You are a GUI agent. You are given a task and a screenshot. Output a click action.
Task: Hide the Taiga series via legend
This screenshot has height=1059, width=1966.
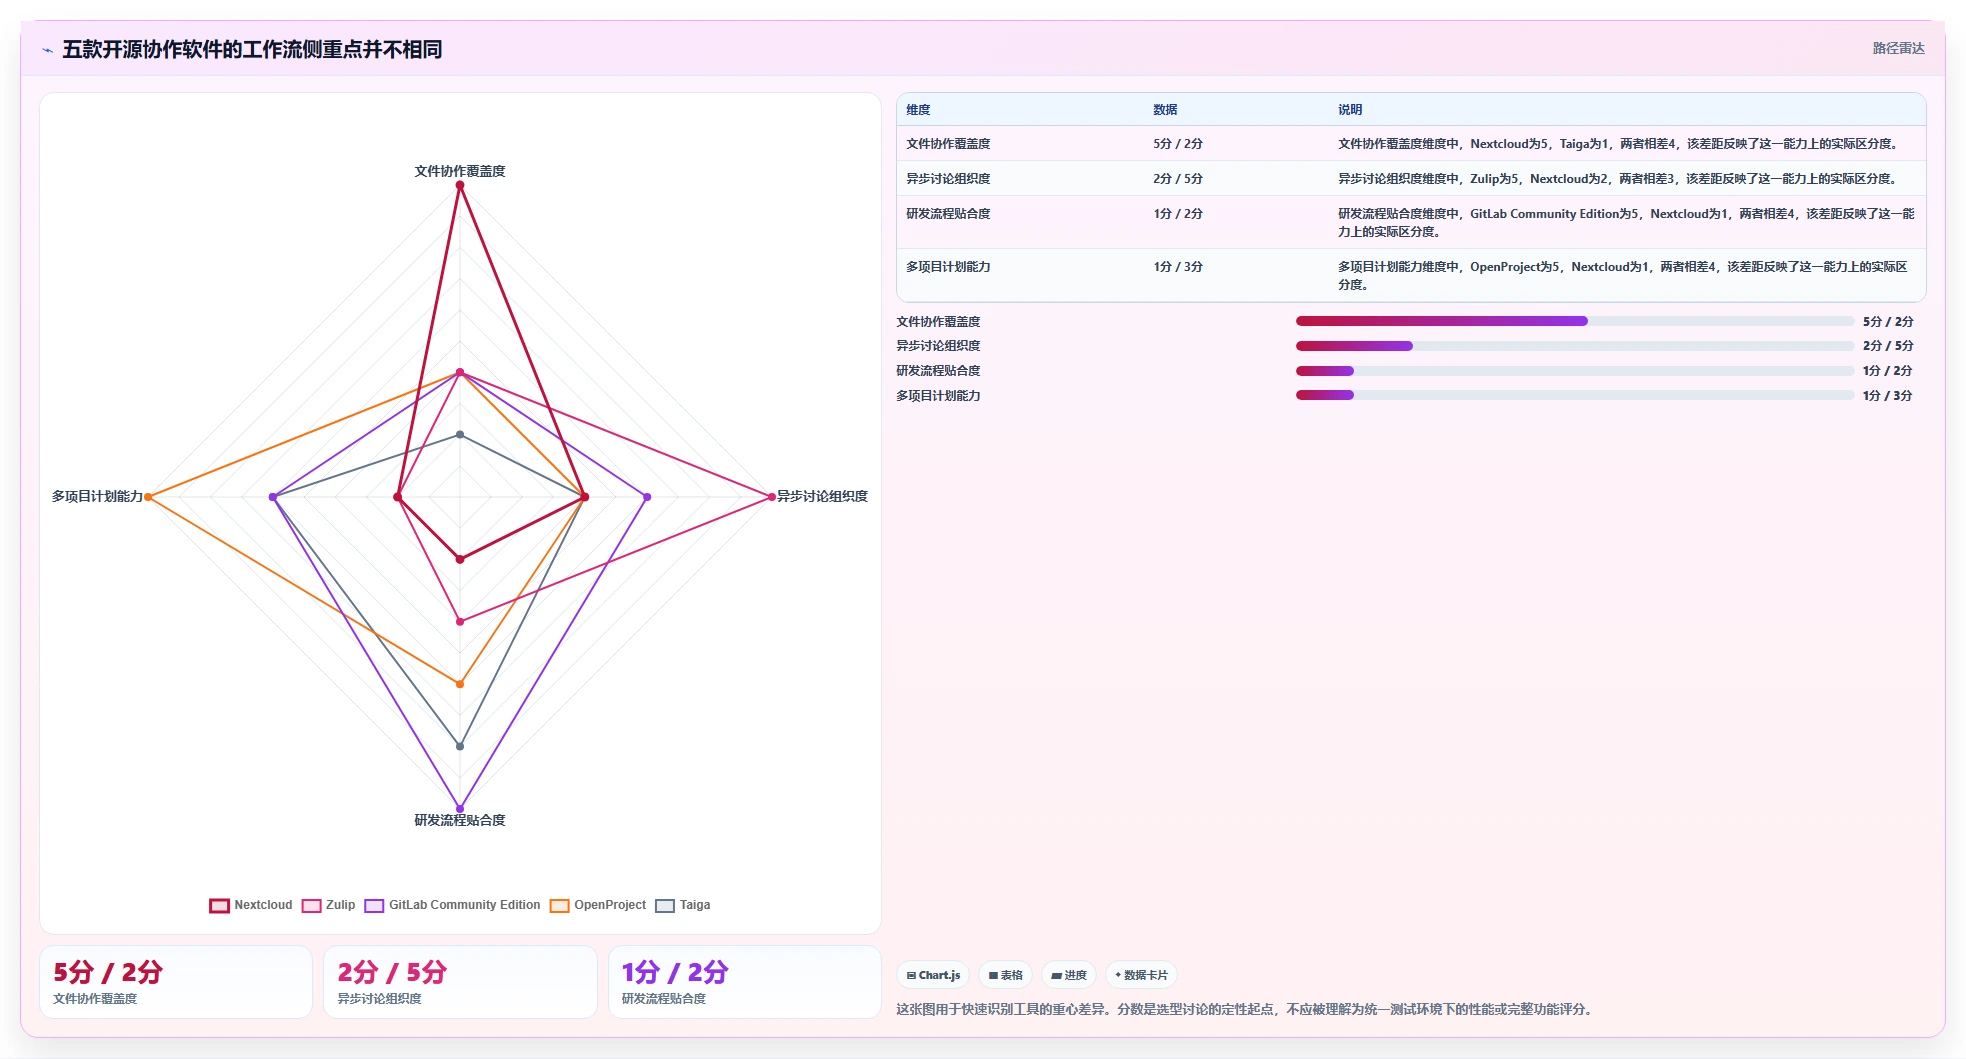click(683, 905)
